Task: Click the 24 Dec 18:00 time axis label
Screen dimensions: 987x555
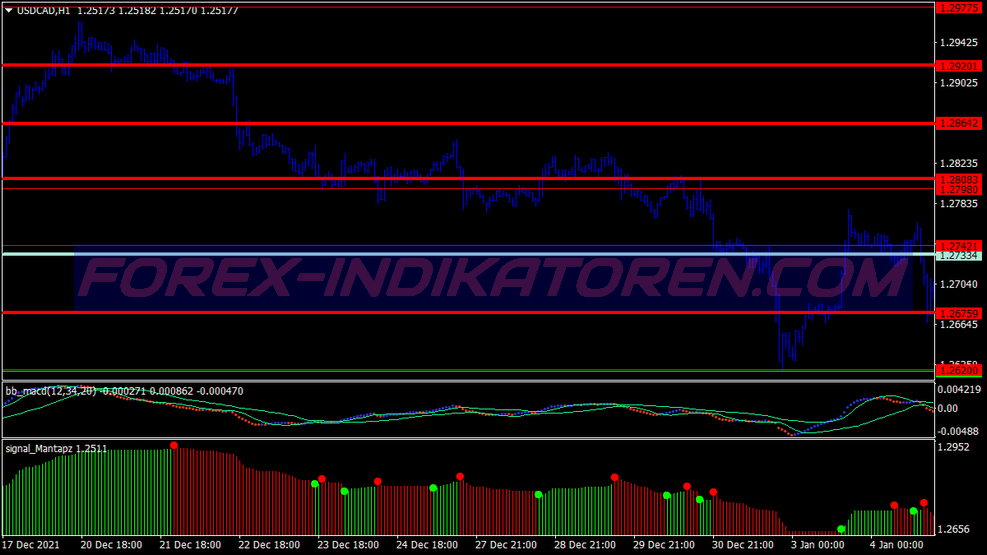Action: click(427, 545)
